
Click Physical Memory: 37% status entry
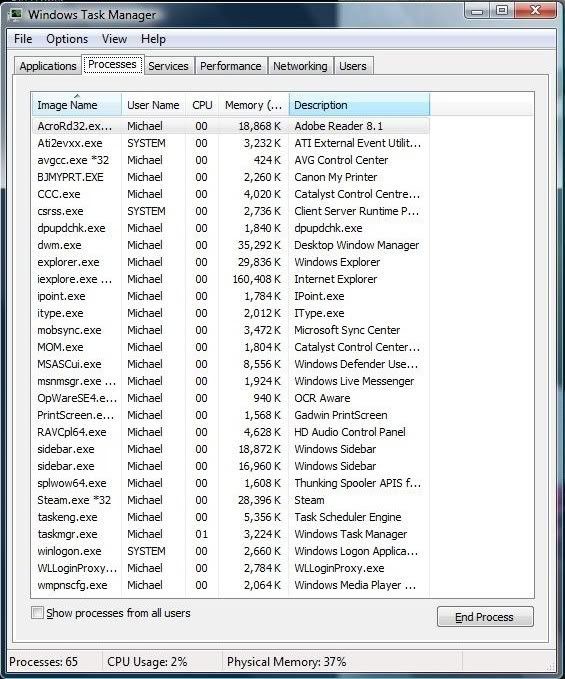[x=287, y=662]
